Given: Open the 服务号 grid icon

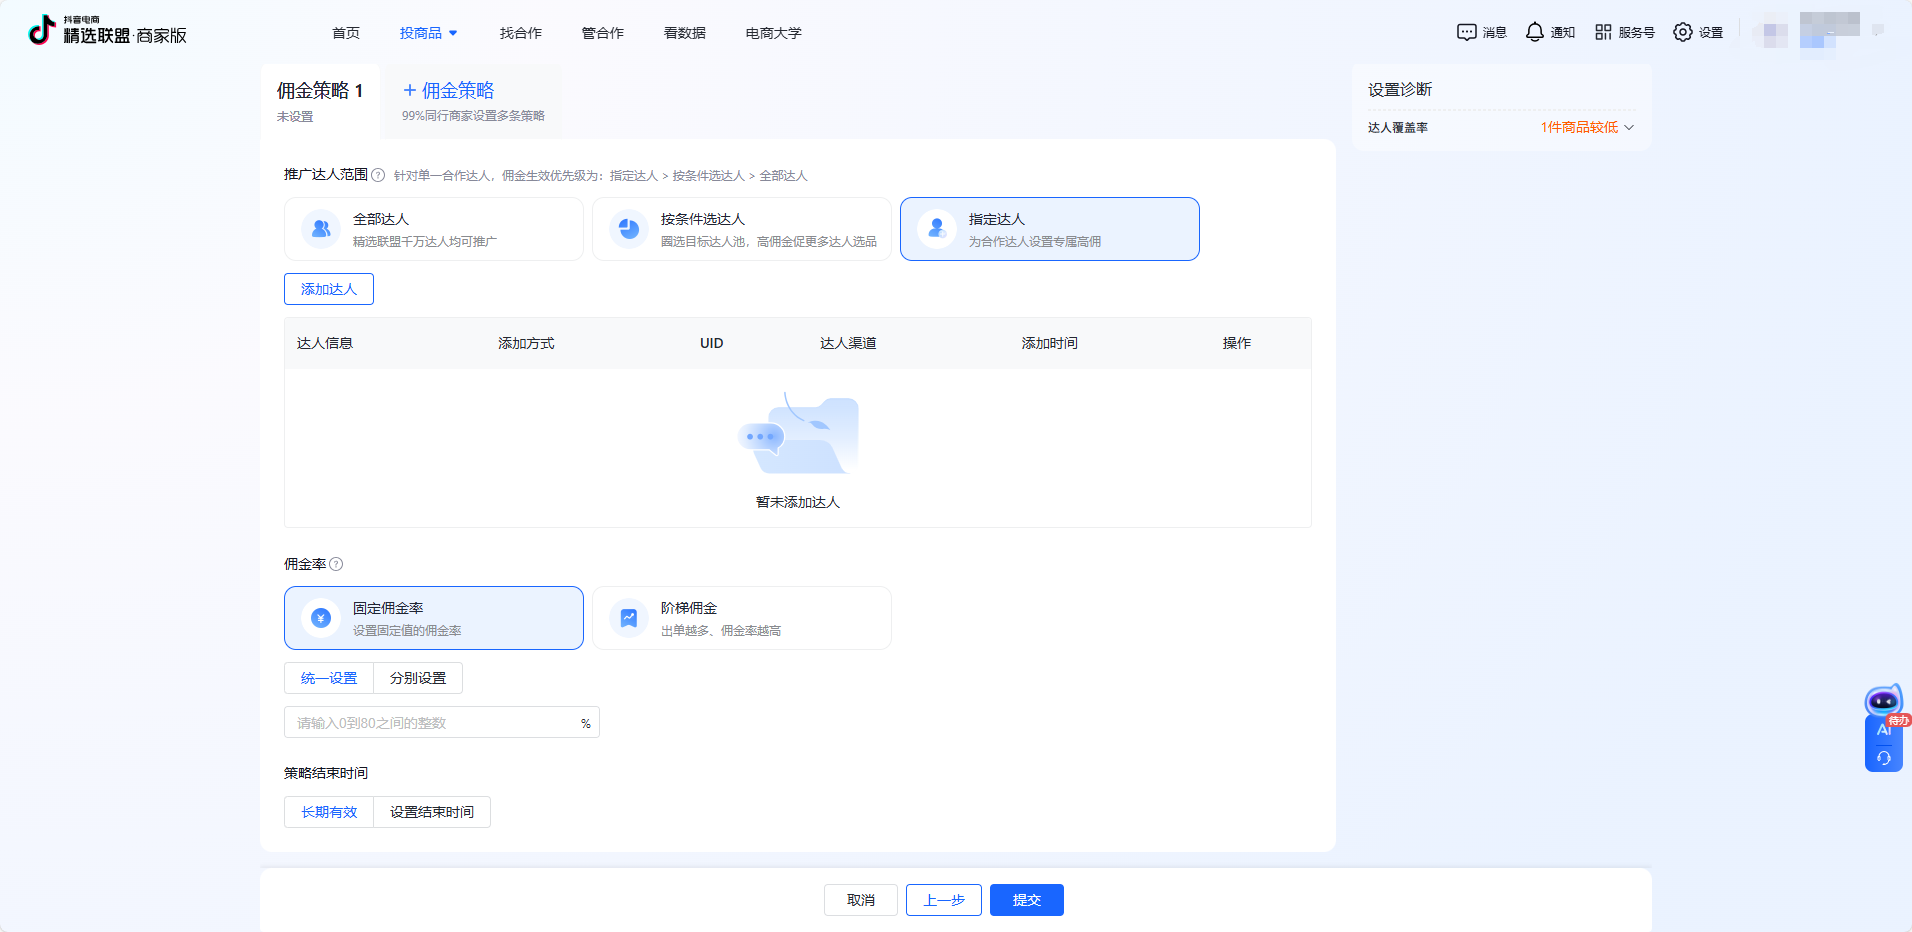Looking at the screenshot, I should point(1603,32).
